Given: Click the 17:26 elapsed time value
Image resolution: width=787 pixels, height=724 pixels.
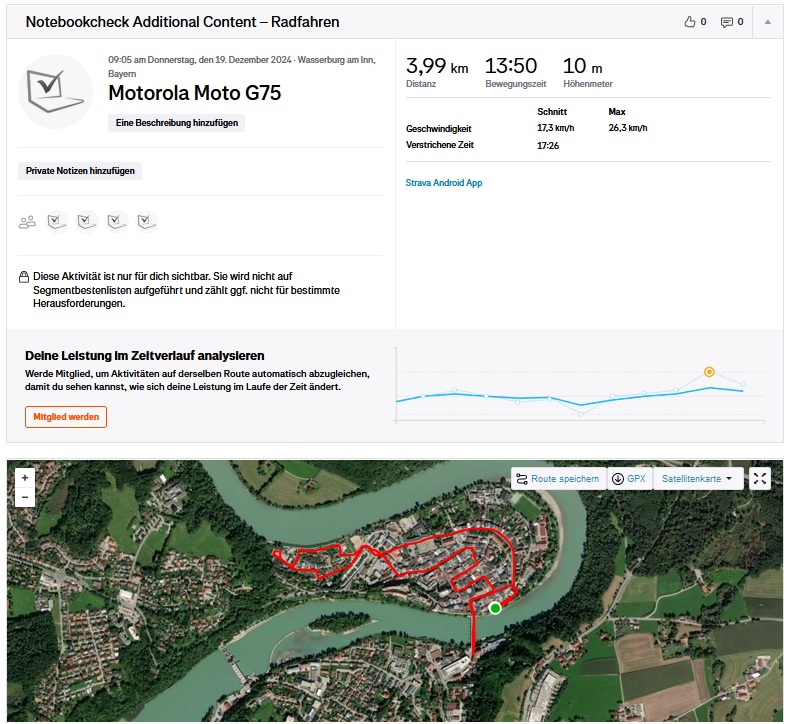Looking at the screenshot, I should pyautogui.click(x=548, y=146).
